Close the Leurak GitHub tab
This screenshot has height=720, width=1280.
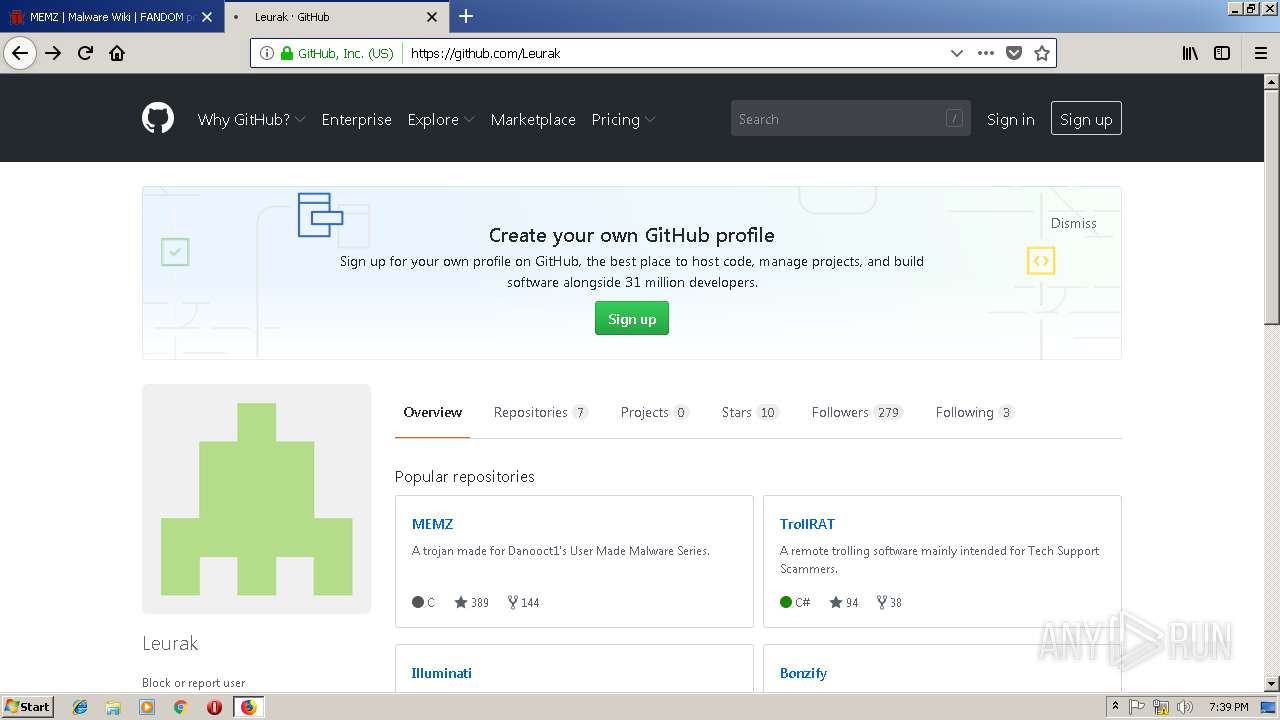[432, 17]
